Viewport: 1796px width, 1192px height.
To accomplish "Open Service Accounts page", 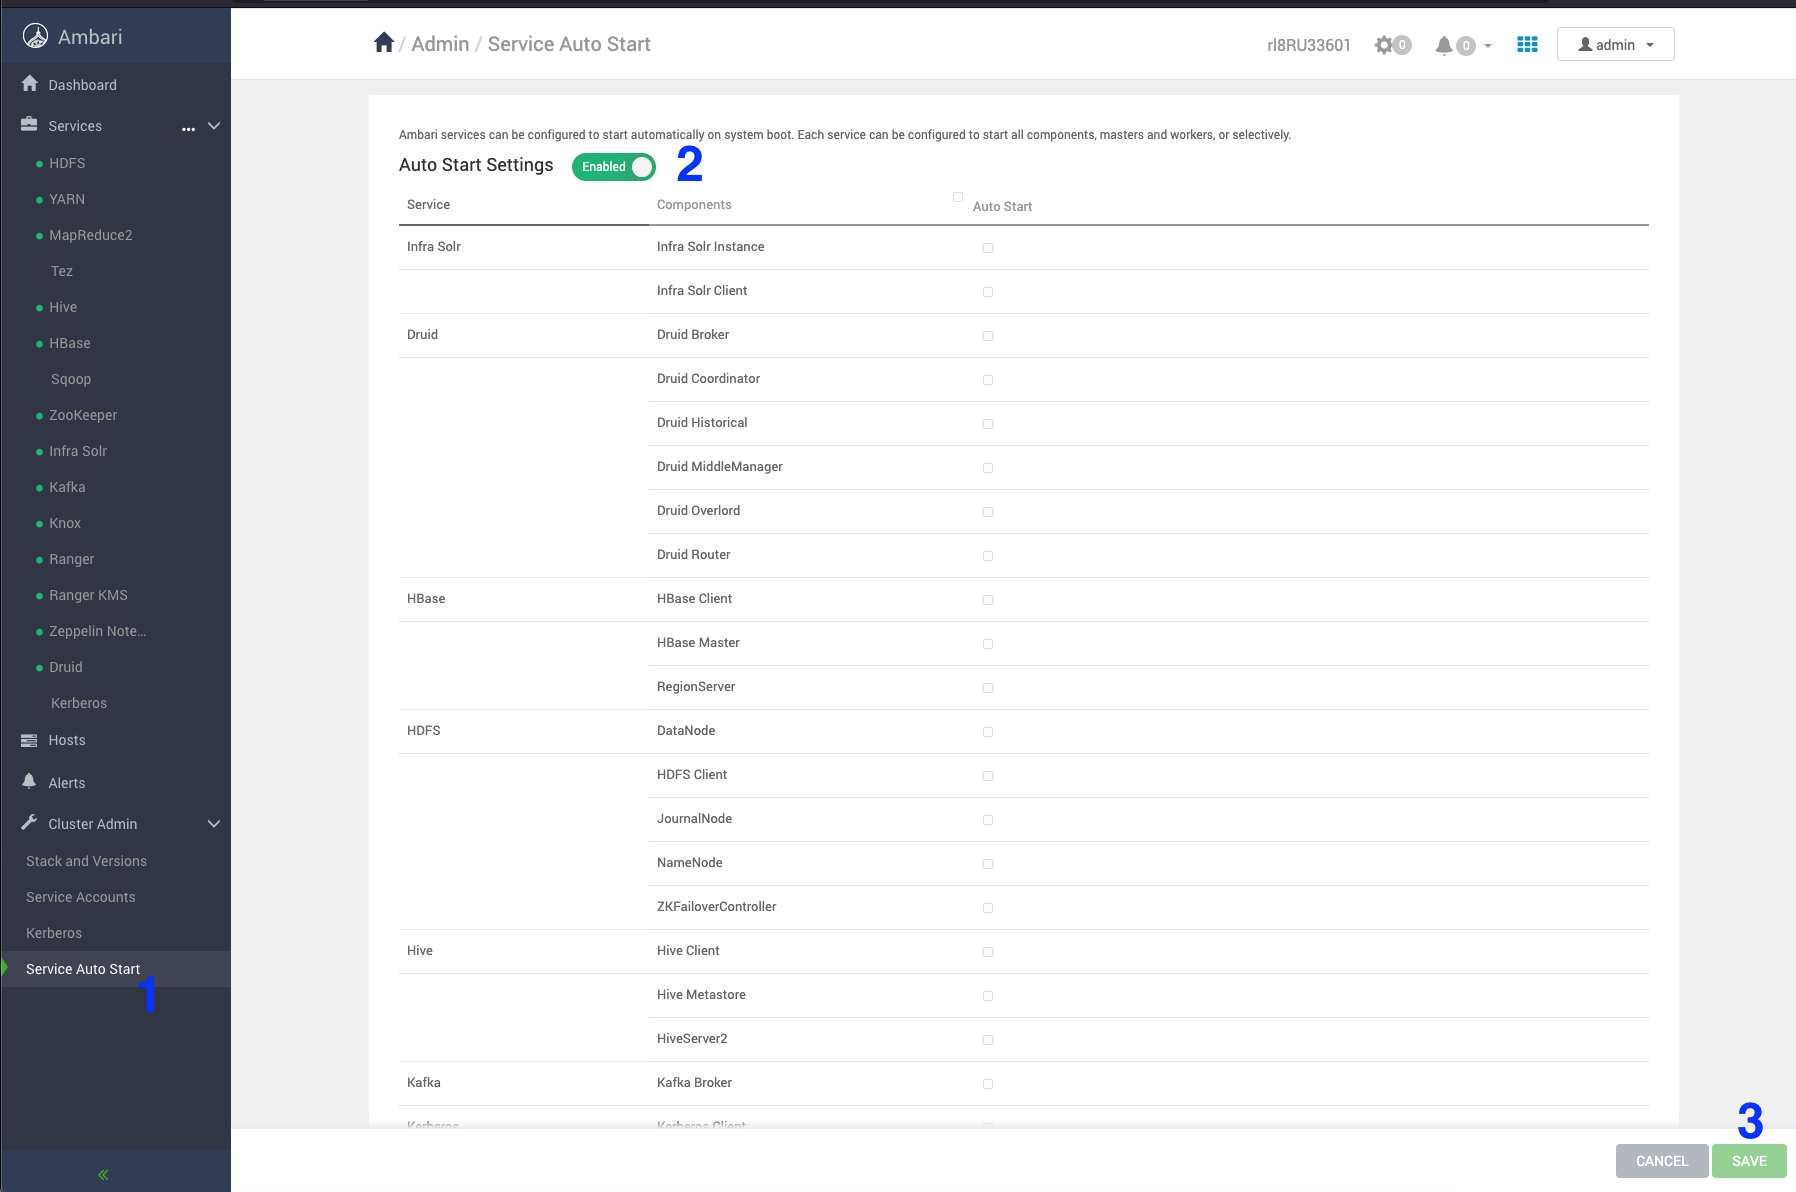I will tap(80, 897).
